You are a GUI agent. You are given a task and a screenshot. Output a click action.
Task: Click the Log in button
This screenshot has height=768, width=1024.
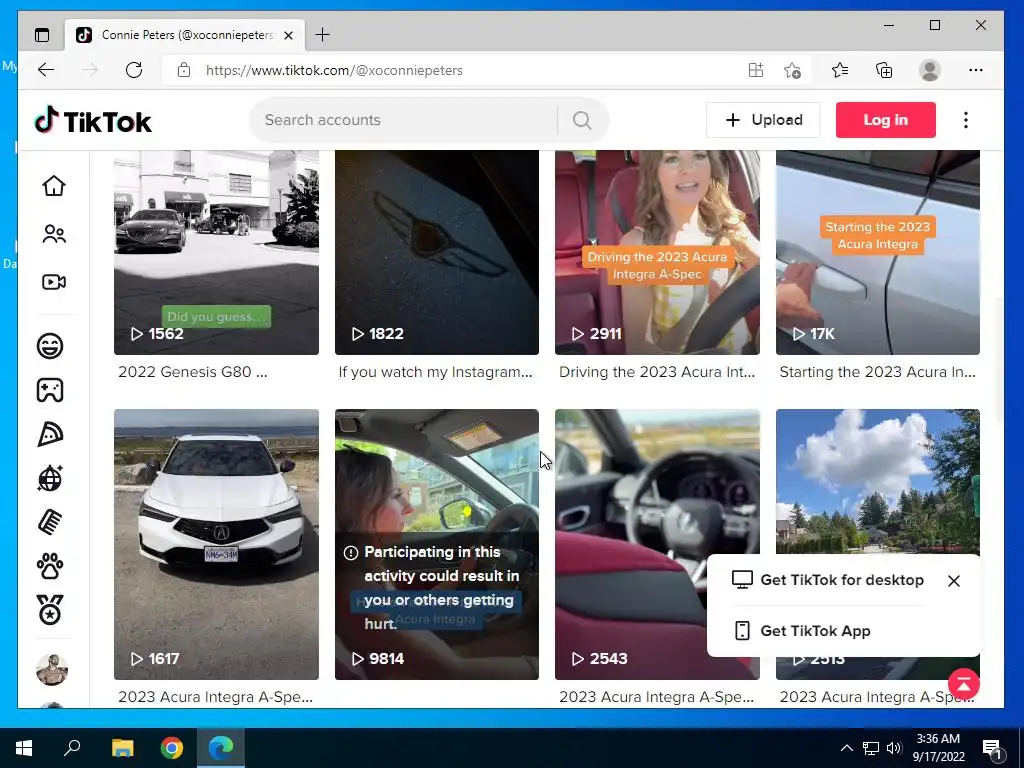886,120
